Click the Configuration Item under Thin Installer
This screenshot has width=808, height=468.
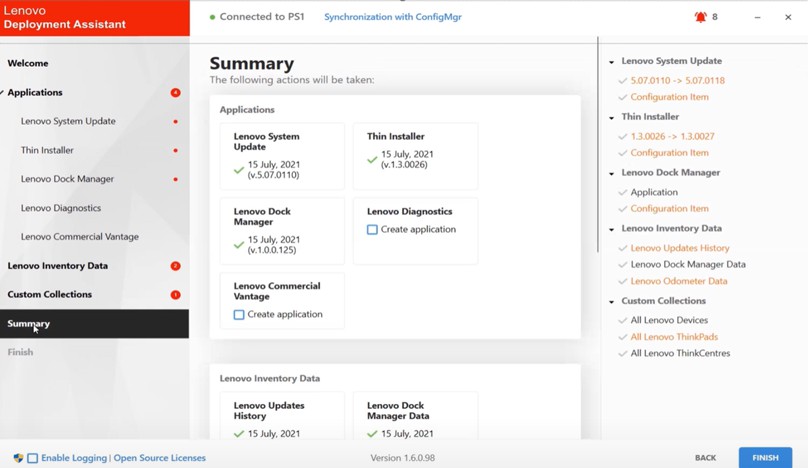669,153
